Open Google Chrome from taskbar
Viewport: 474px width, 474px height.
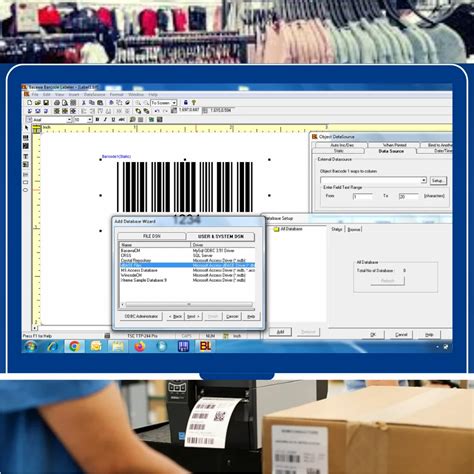click(x=74, y=346)
